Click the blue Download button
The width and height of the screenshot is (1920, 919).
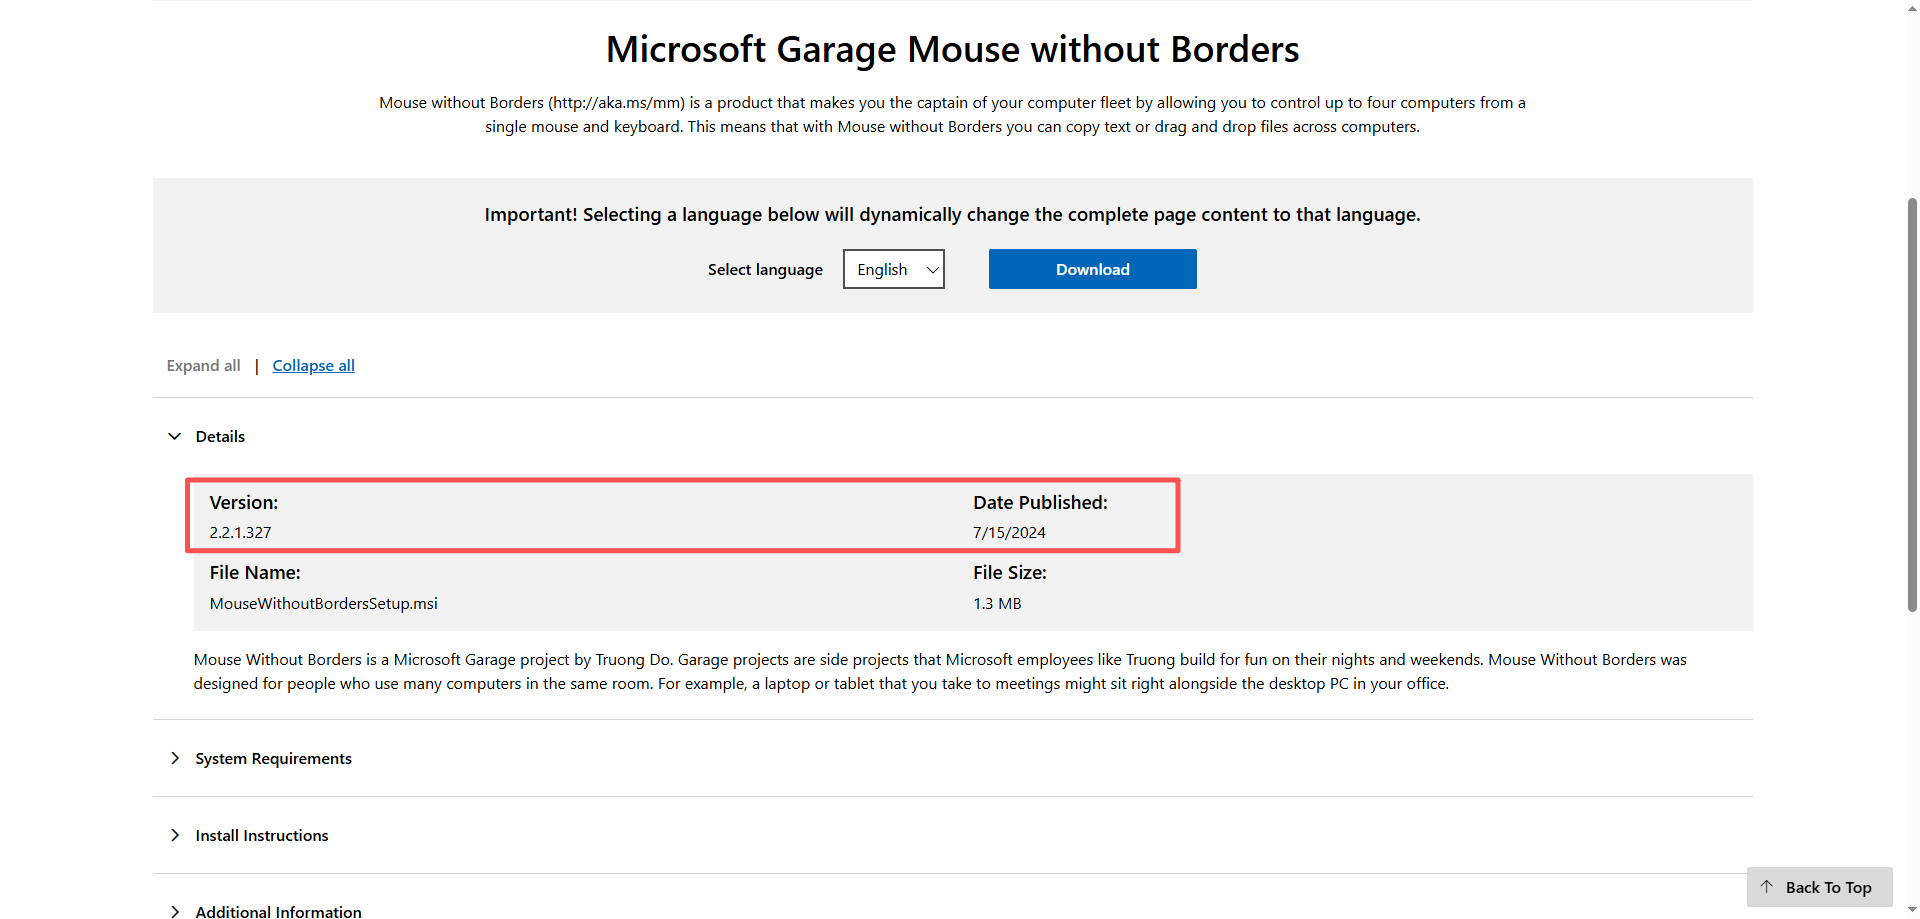click(1092, 269)
